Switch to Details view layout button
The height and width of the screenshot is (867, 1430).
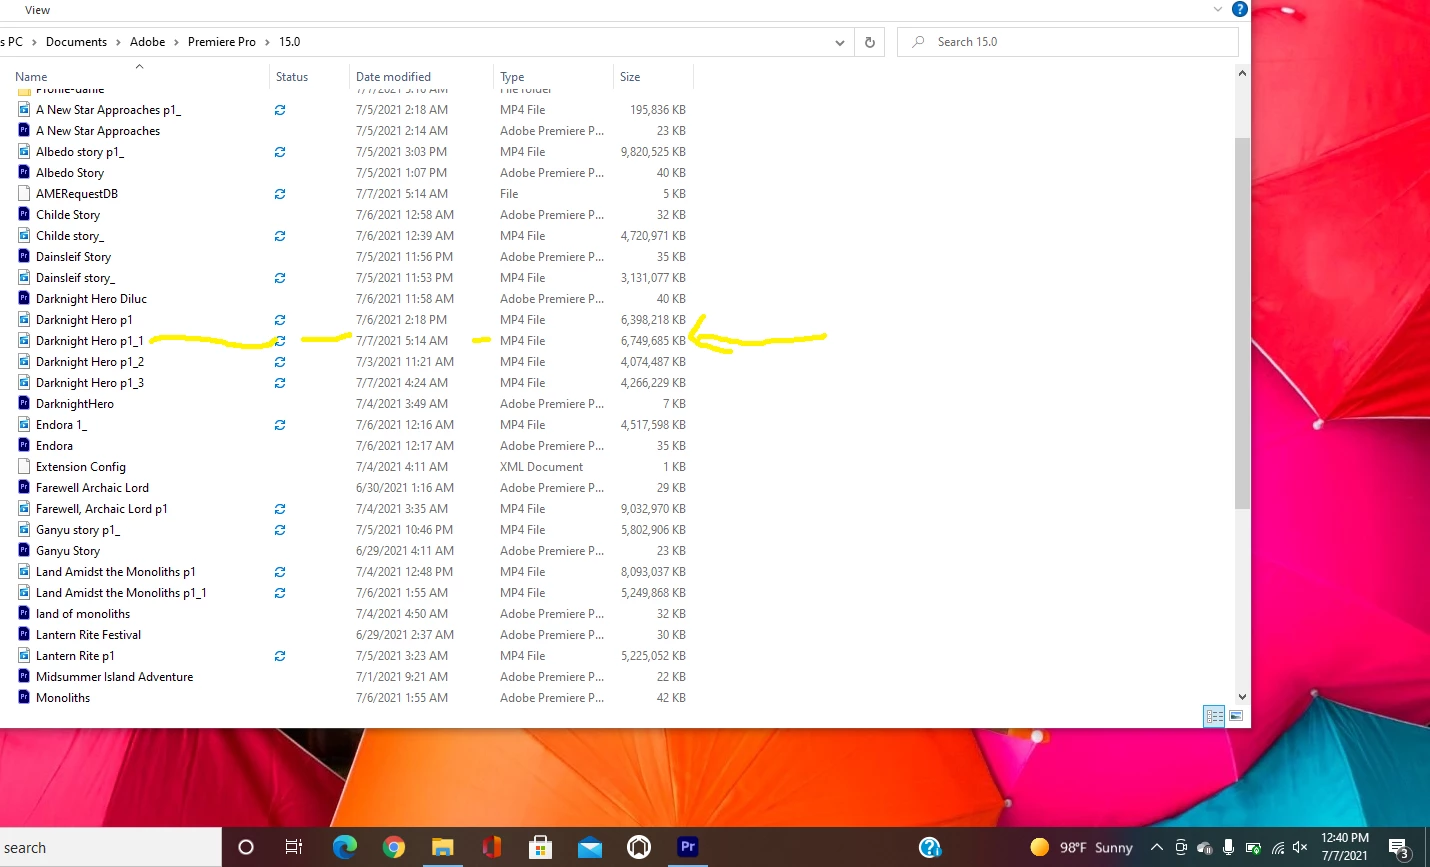click(1214, 716)
